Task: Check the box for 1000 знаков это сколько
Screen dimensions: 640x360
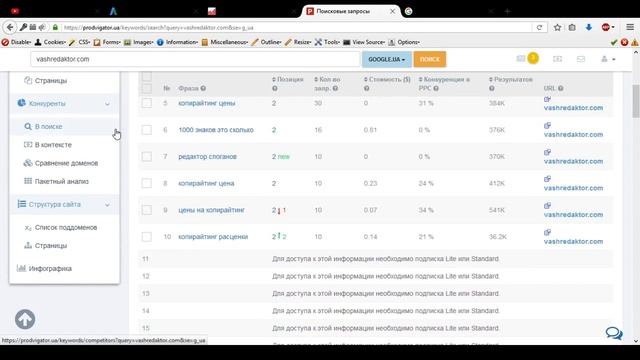Action: click(x=147, y=130)
